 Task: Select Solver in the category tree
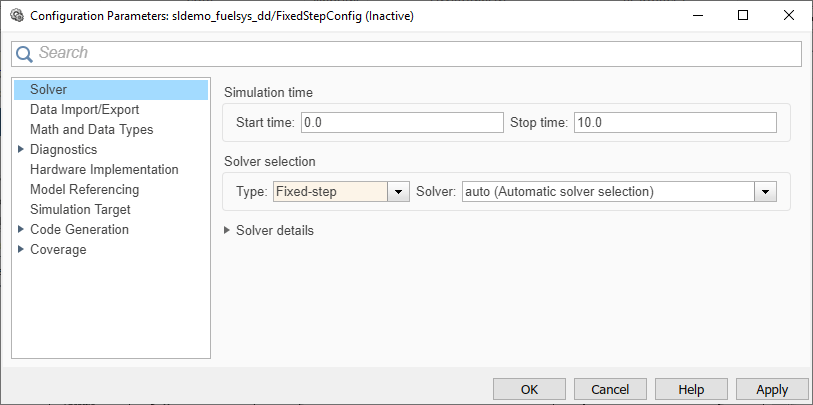click(x=49, y=90)
